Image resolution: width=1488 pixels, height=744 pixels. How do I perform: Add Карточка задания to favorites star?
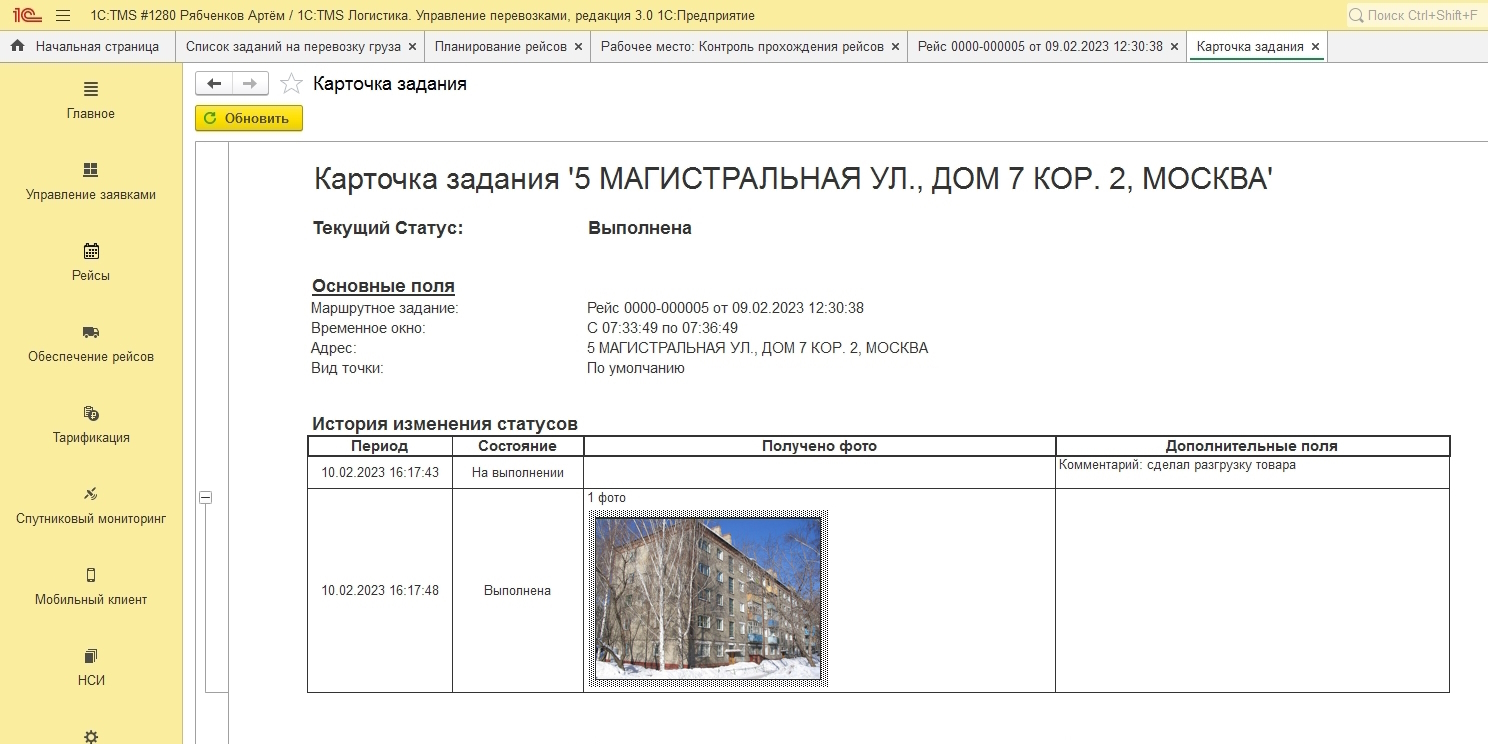pos(291,84)
